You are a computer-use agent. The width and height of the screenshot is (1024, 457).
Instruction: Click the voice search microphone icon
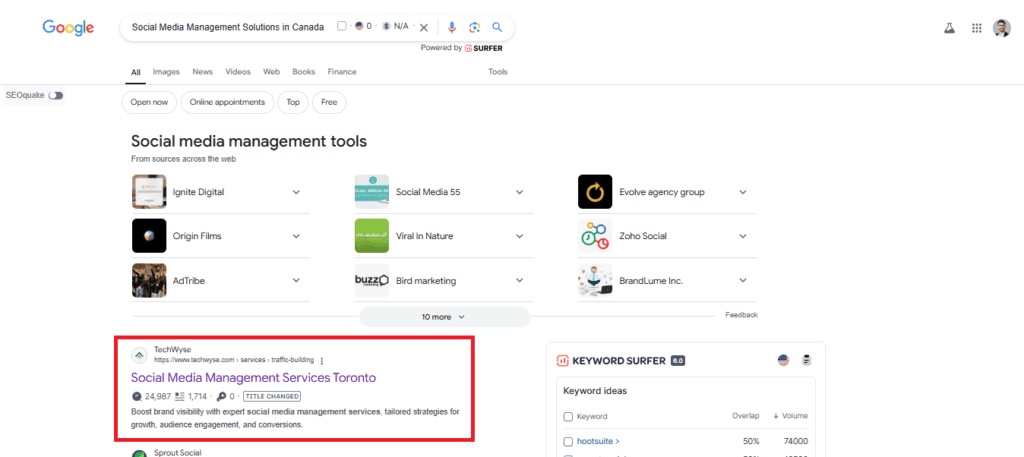pyautogui.click(x=452, y=27)
